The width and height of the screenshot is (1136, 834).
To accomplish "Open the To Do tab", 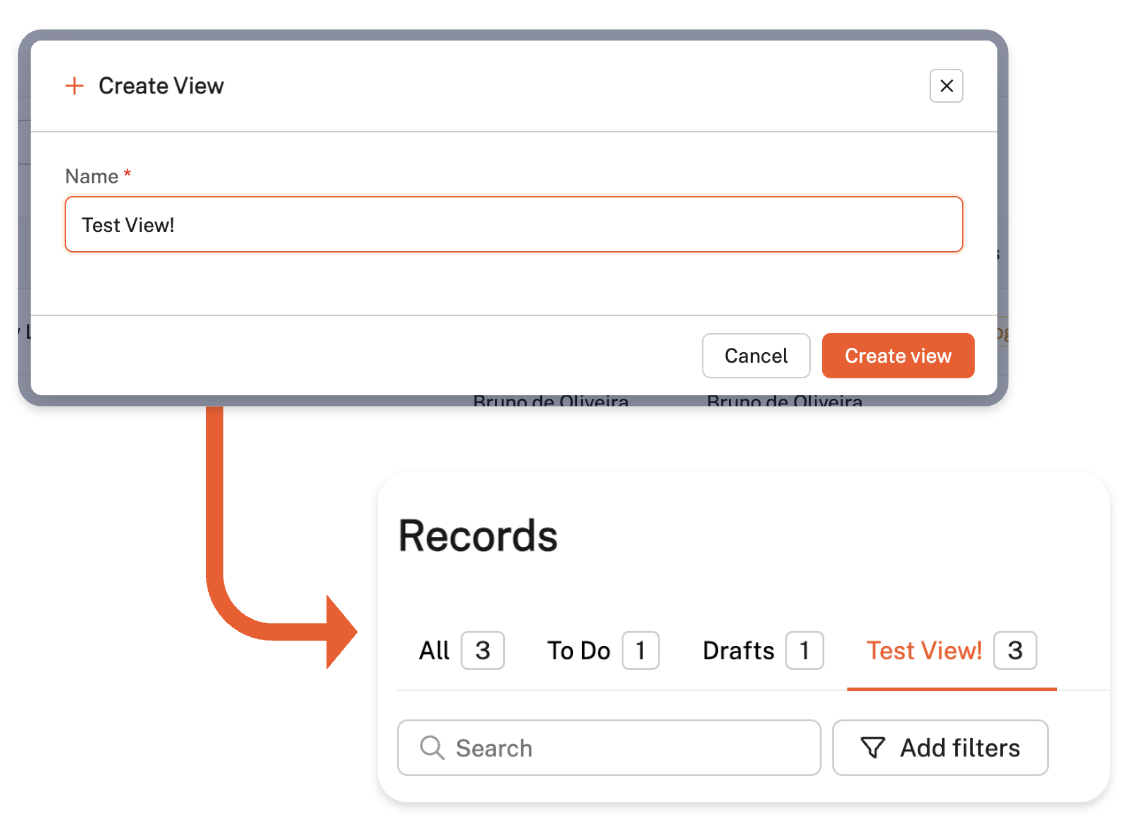I will pyautogui.click(x=578, y=651).
